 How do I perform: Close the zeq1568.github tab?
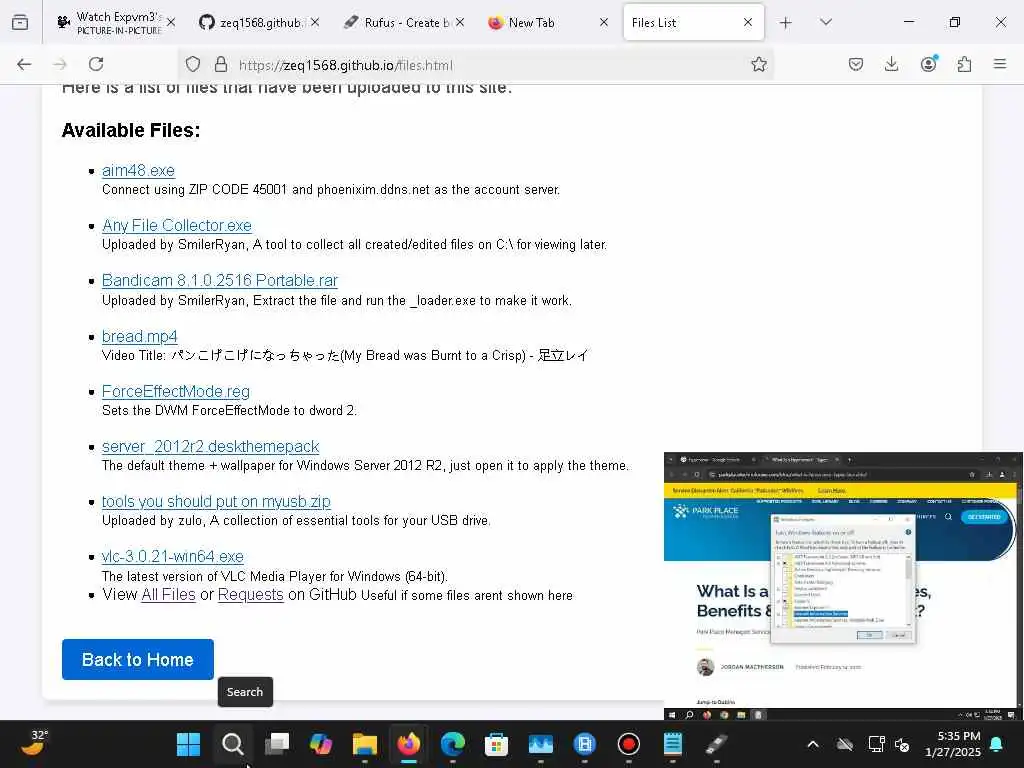pyautogui.click(x=315, y=22)
